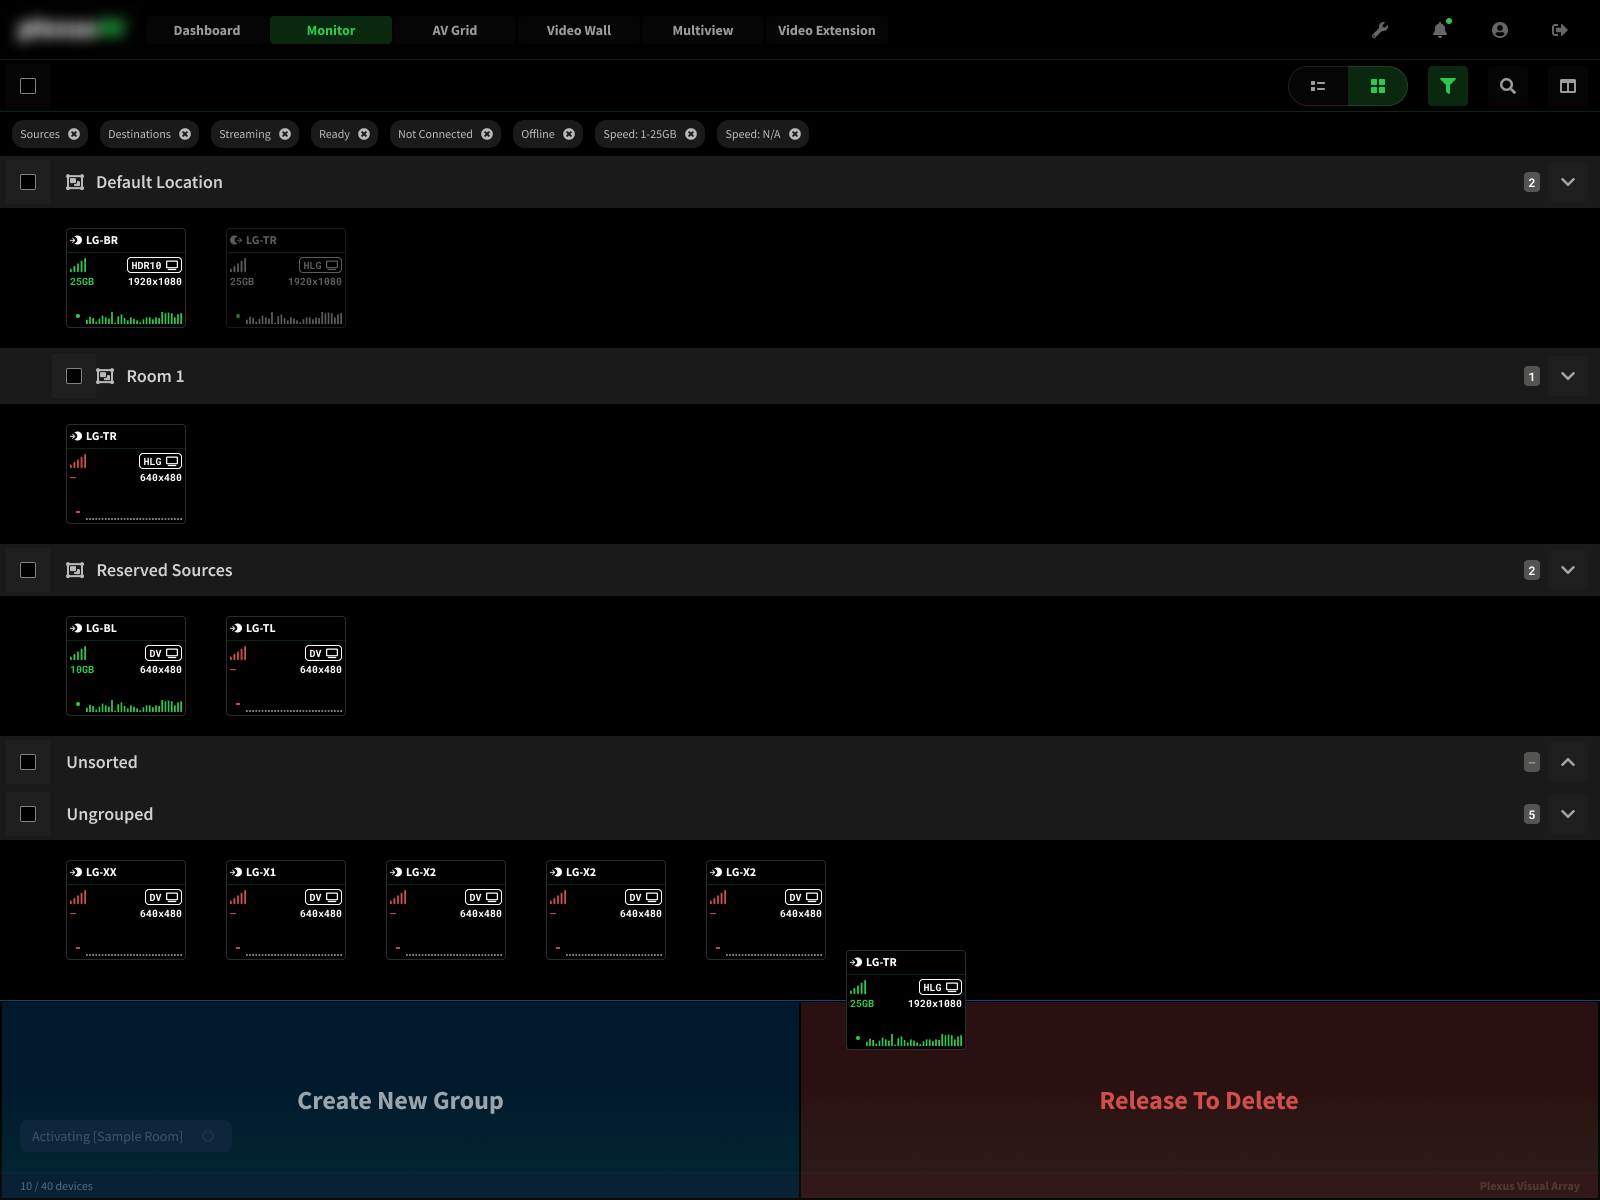
Task: Open the notifications bell
Action: point(1440,30)
